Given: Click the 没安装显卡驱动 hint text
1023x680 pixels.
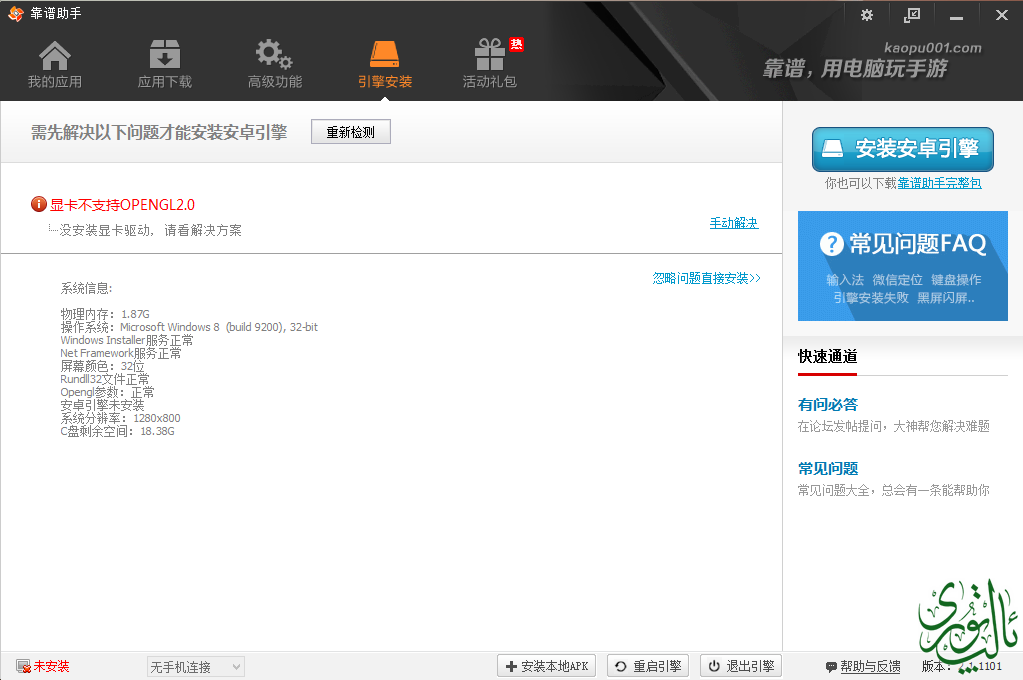Looking at the screenshot, I should coord(151,230).
